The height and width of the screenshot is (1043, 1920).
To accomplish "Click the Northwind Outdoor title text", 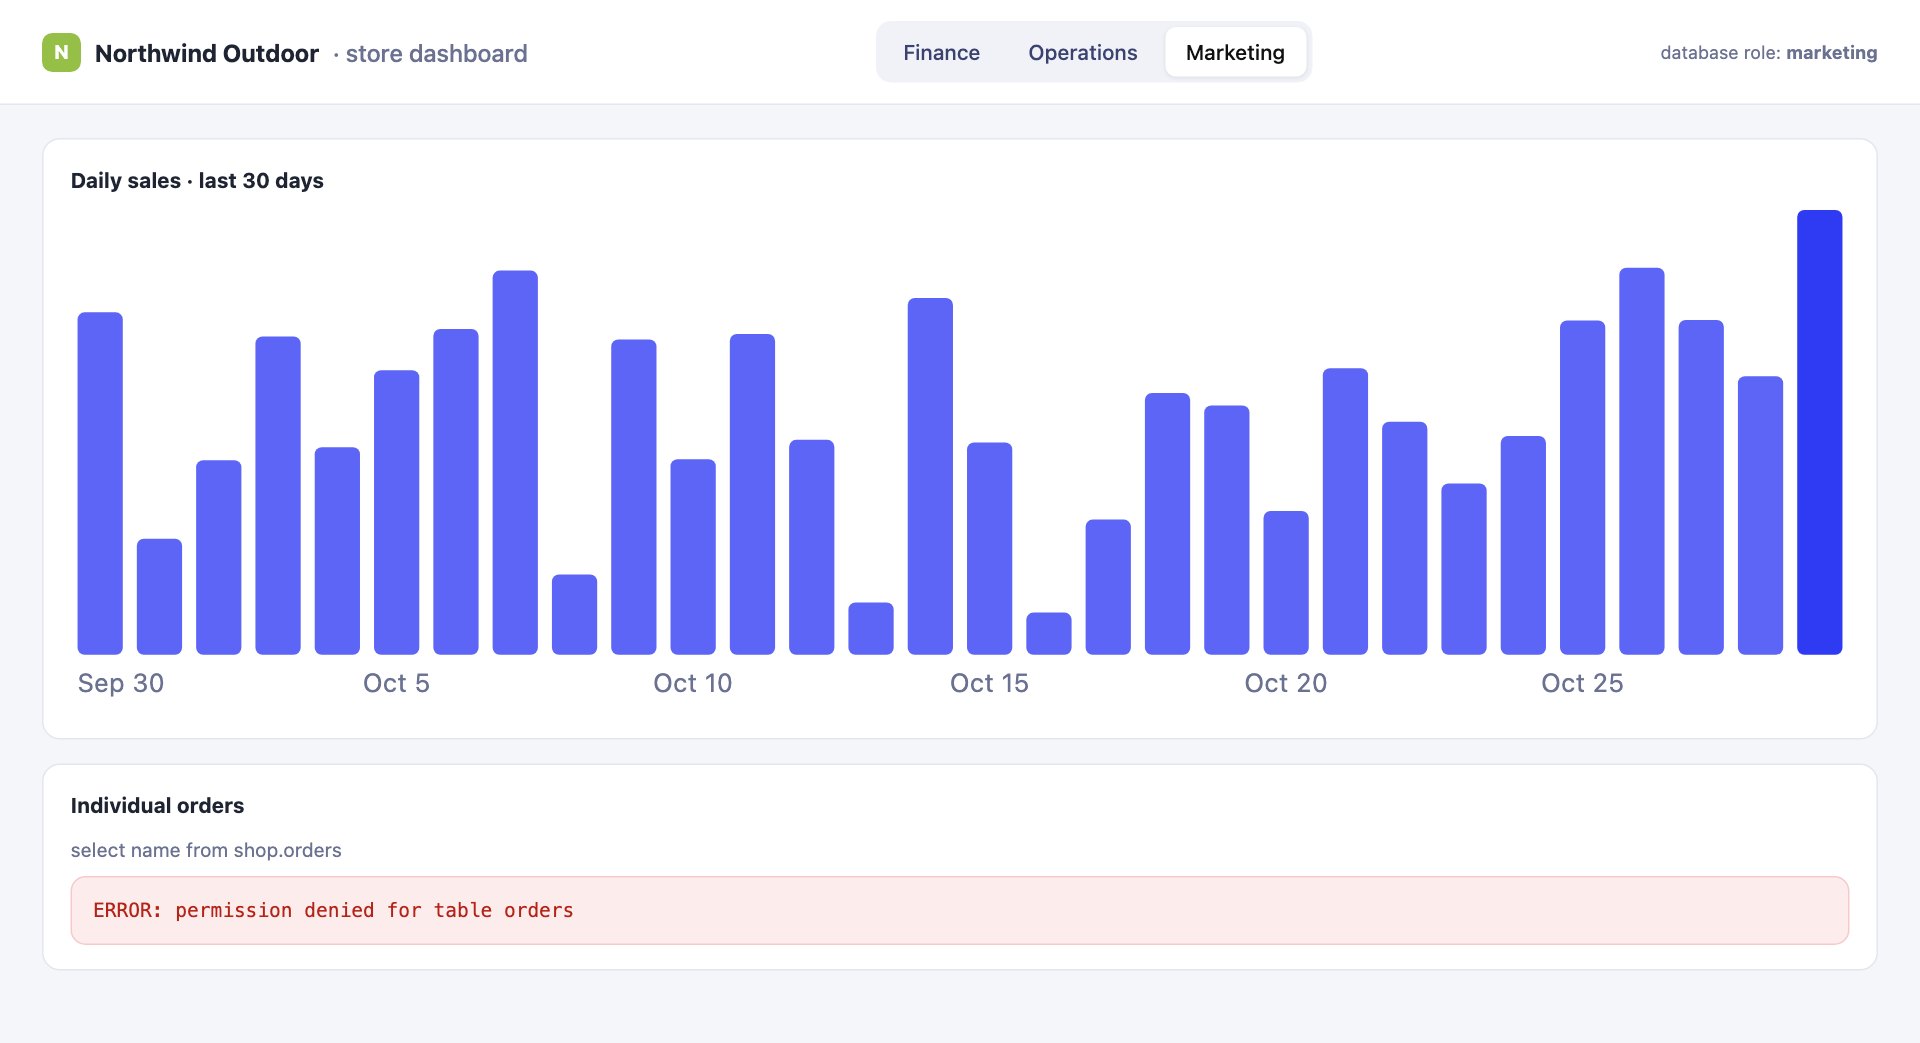I will coord(207,54).
